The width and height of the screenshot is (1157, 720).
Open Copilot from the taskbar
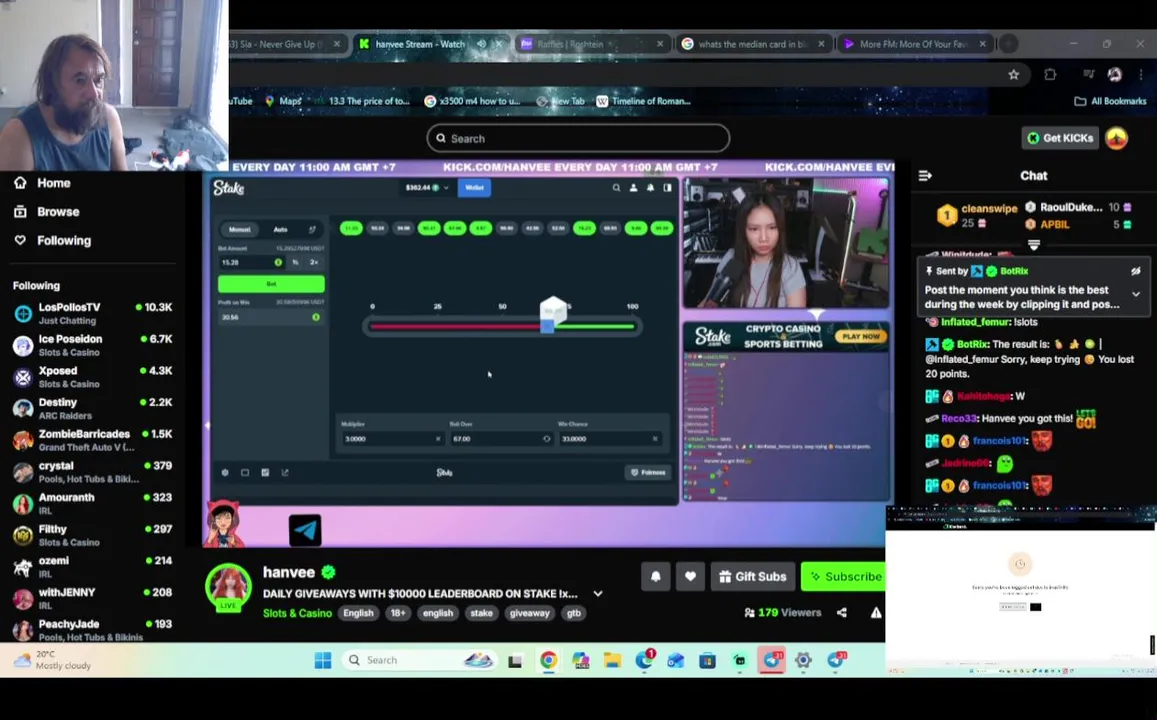(x=581, y=660)
